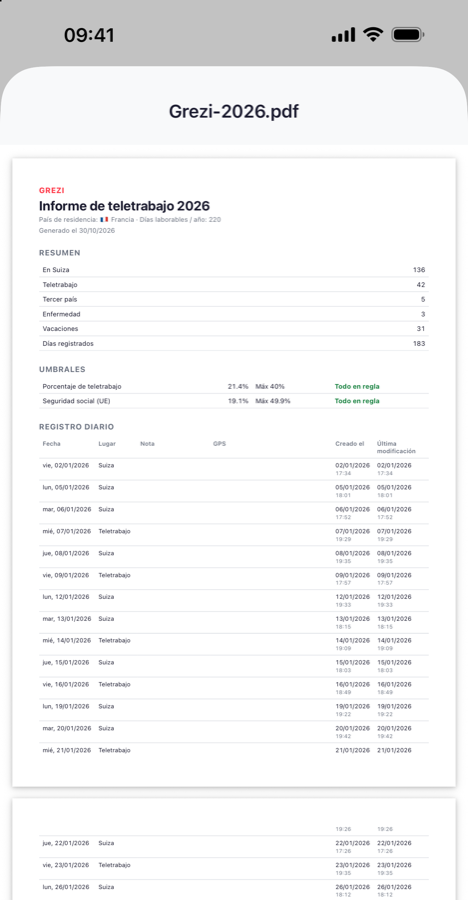
Task: Select date 'lun, 26/01/2026' row
Action: (234, 890)
